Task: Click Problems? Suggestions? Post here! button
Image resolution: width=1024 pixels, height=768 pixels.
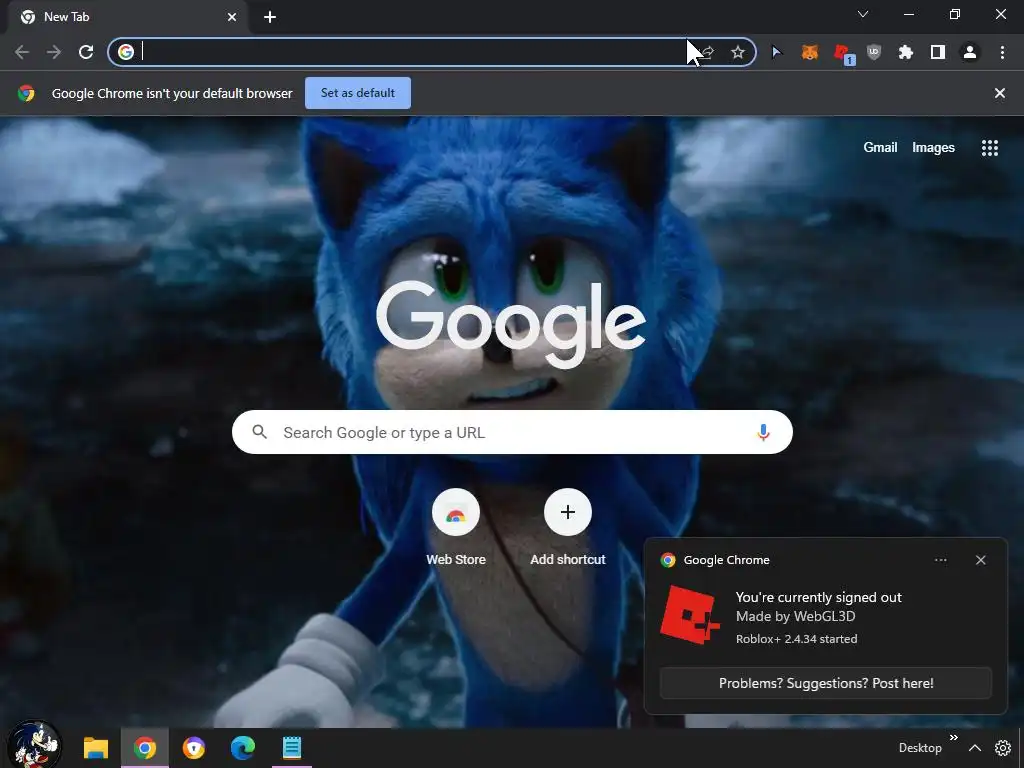Action: click(825, 683)
